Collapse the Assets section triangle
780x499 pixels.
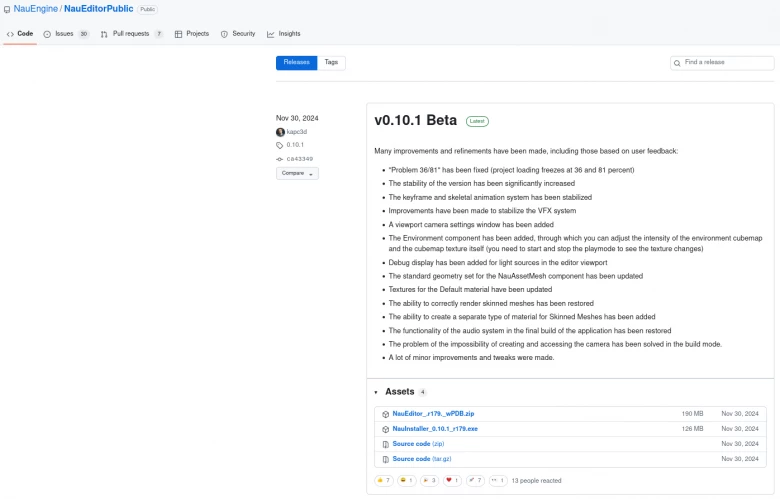[x=376, y=392]
